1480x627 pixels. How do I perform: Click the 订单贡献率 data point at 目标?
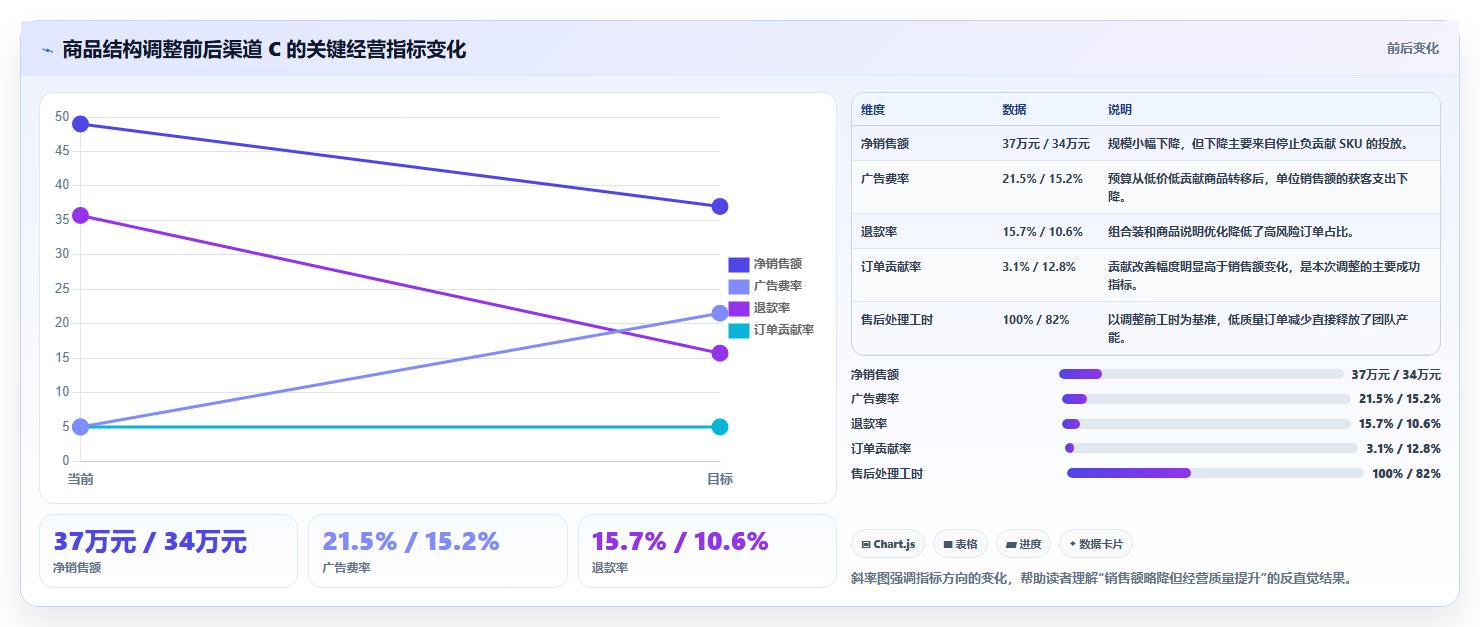pos(720,427)
